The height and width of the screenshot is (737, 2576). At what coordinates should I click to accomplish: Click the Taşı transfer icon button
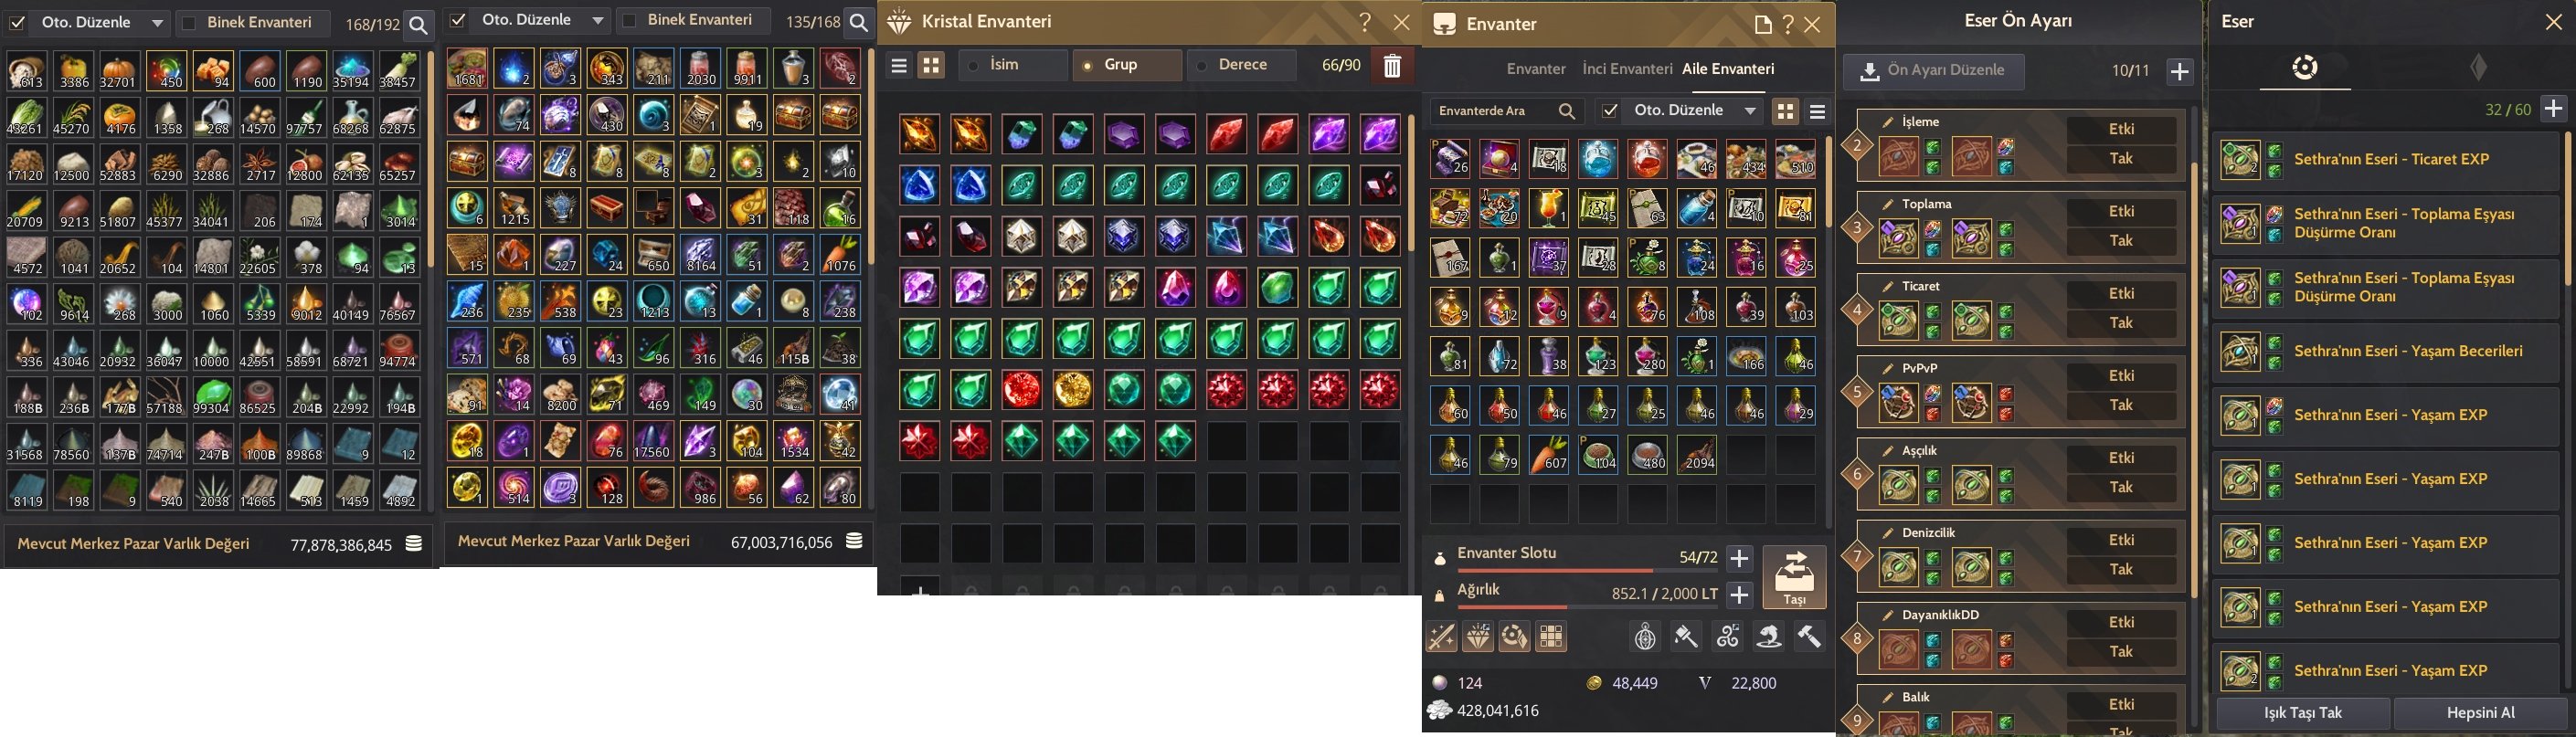pos(1794,577)
